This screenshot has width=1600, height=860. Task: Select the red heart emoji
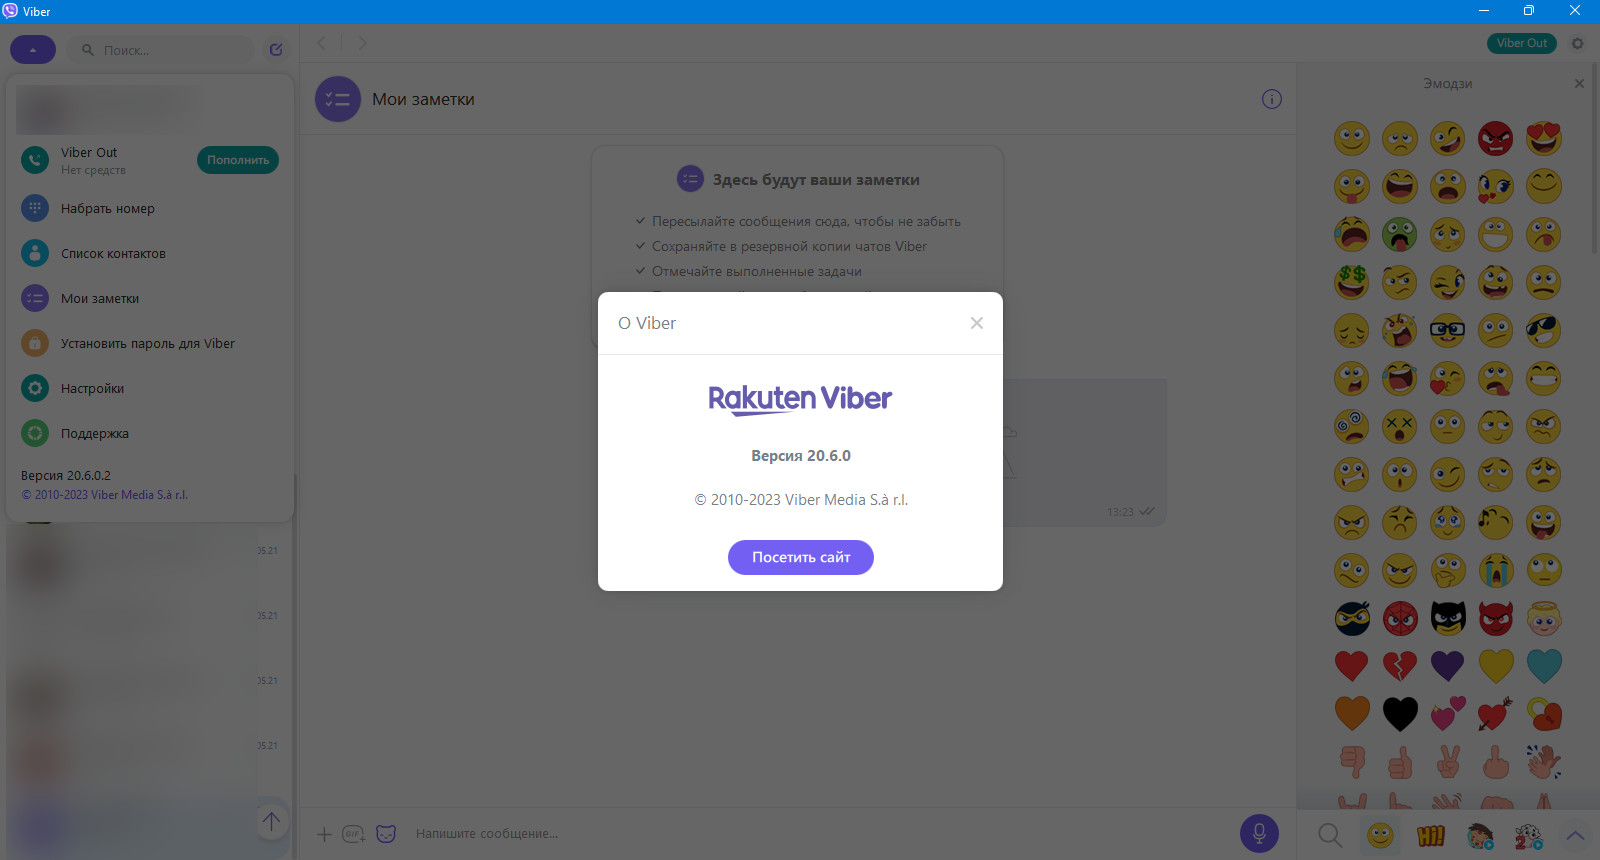[1351, 665]
